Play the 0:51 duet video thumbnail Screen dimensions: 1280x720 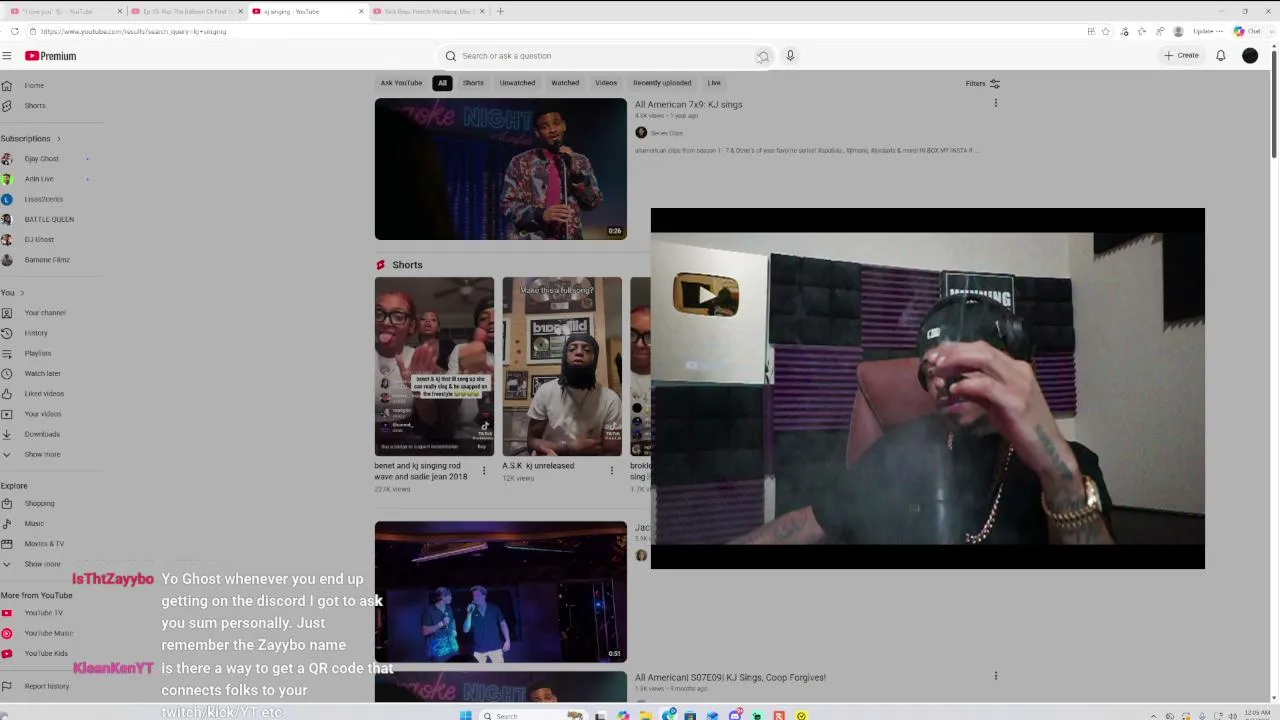coord(501,592)
